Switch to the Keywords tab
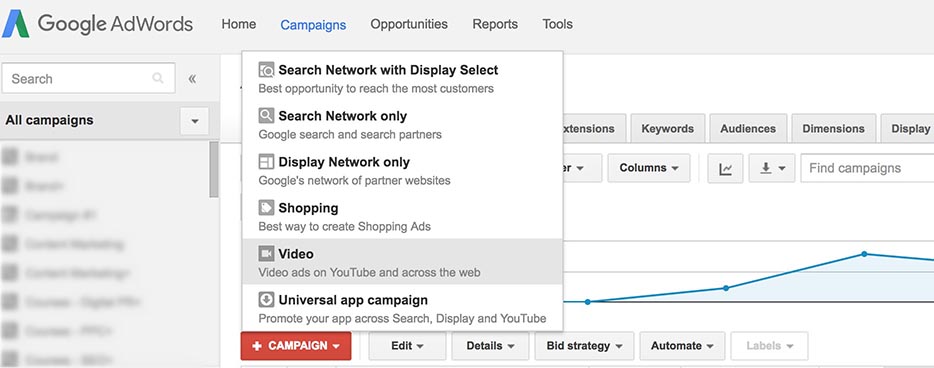 click(x=667, y=129)
